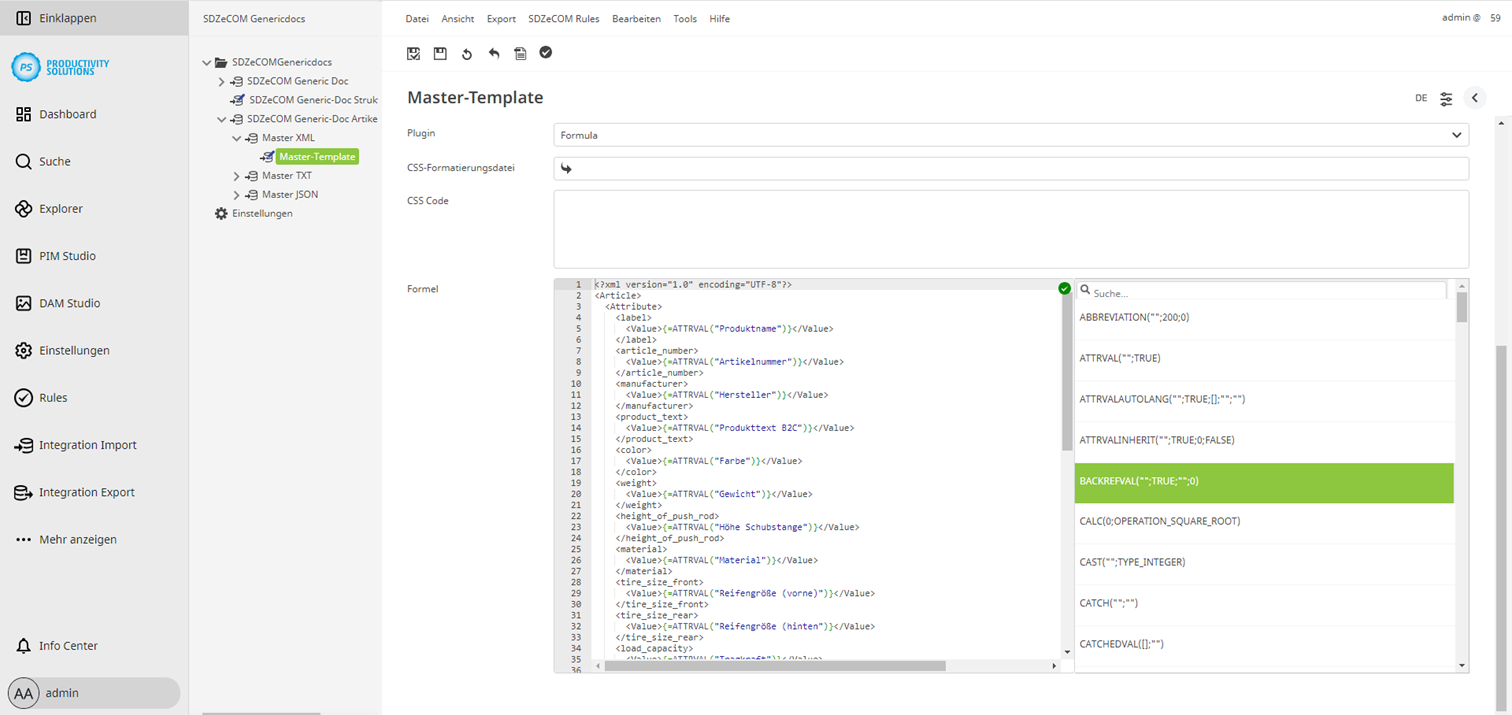This screenshot has height=715, width=1512.
Task: Click the save with validation toolbar icon
Action: pos(413,52)
